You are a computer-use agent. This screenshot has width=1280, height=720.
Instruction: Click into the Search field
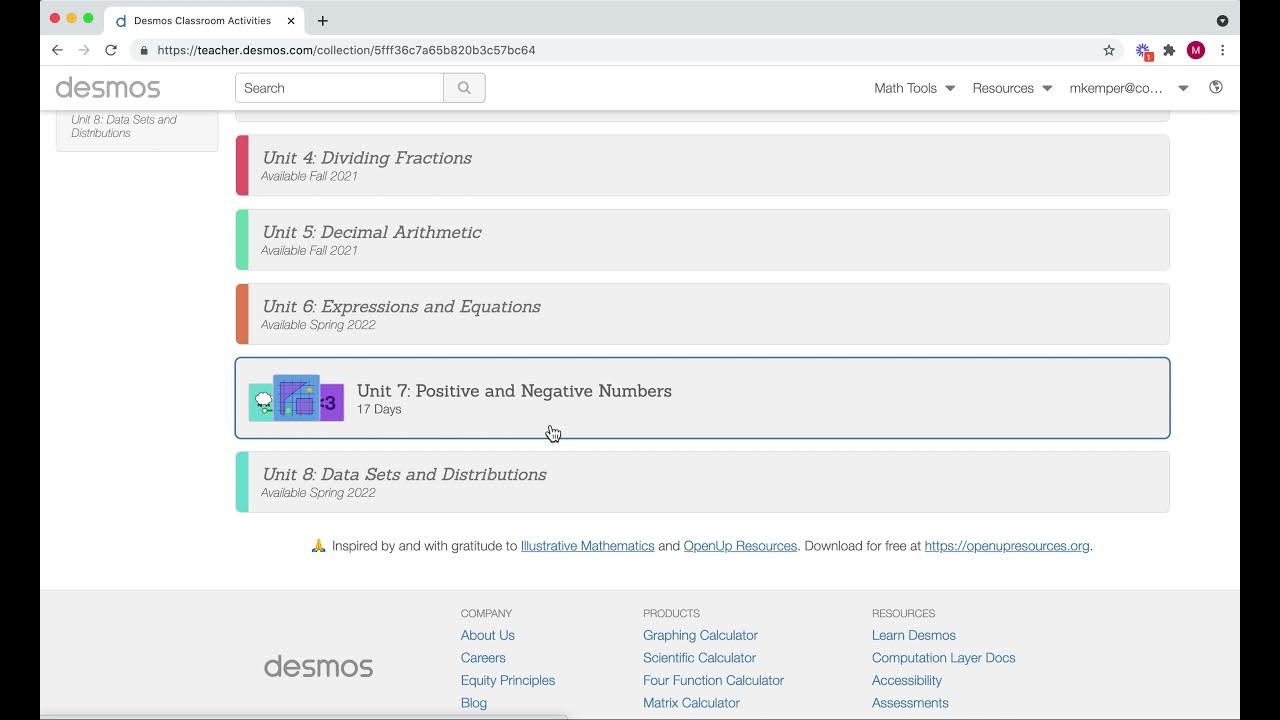pos(339,88)
